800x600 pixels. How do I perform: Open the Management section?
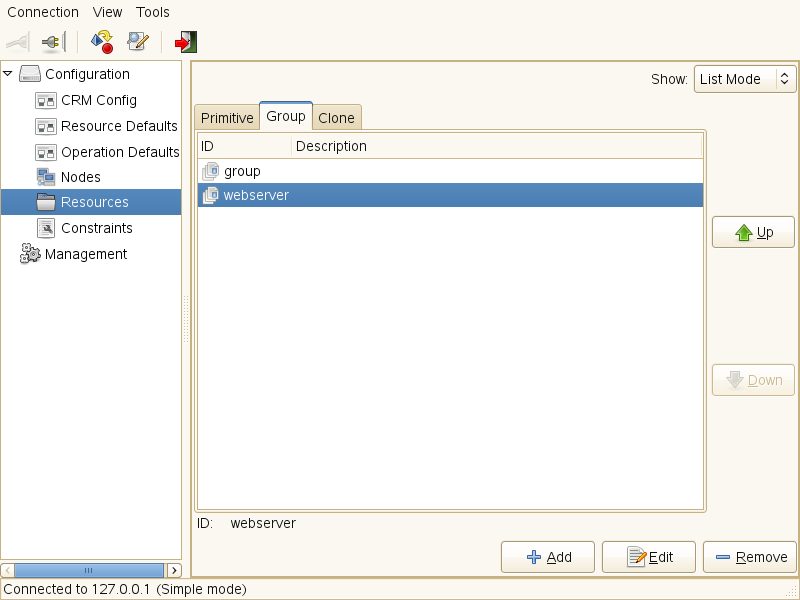click(x=86, y=254)
